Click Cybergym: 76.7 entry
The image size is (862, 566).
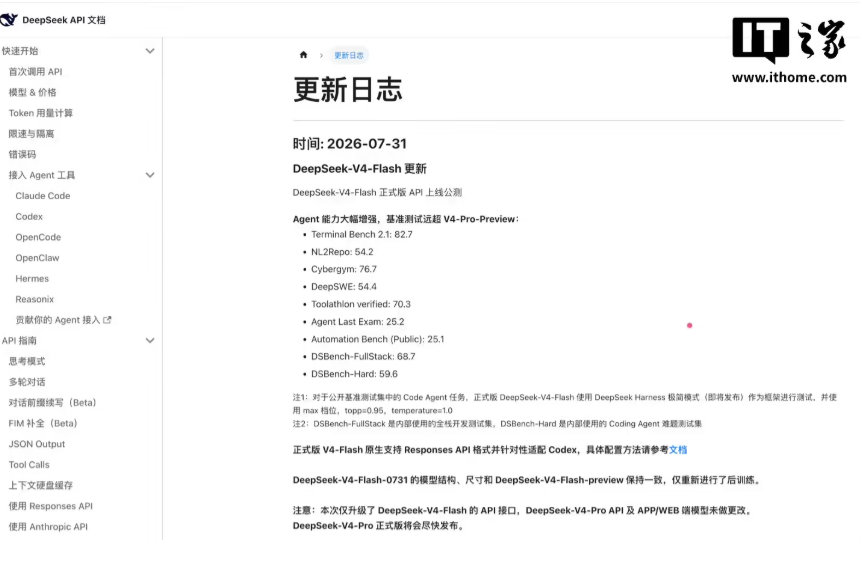(x=344, y=269)
